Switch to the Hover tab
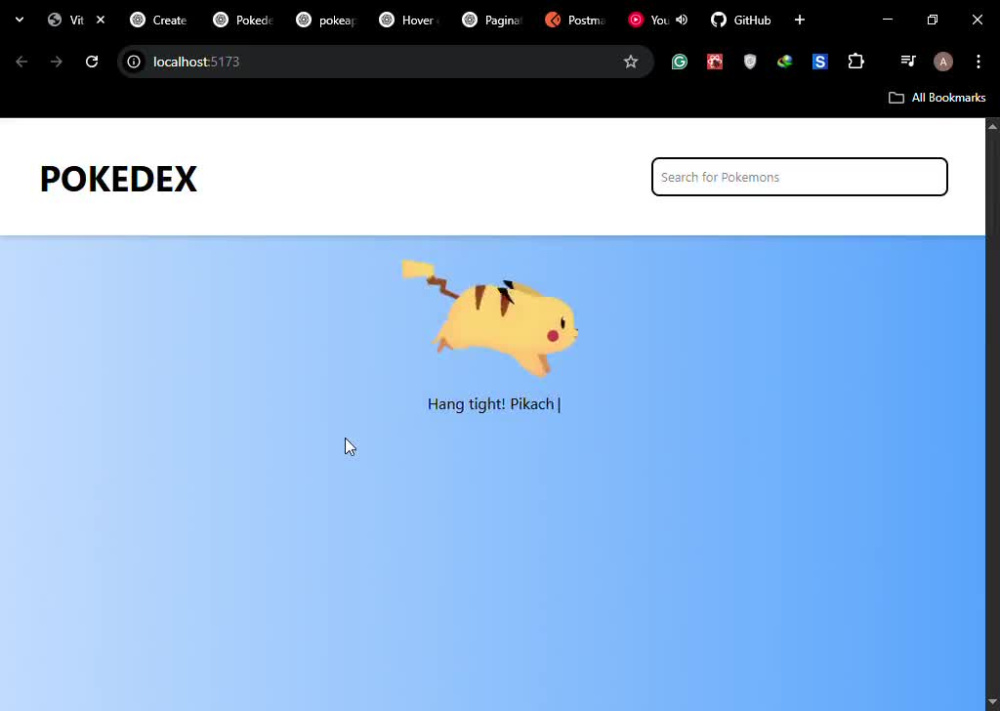 click(409, 20)
